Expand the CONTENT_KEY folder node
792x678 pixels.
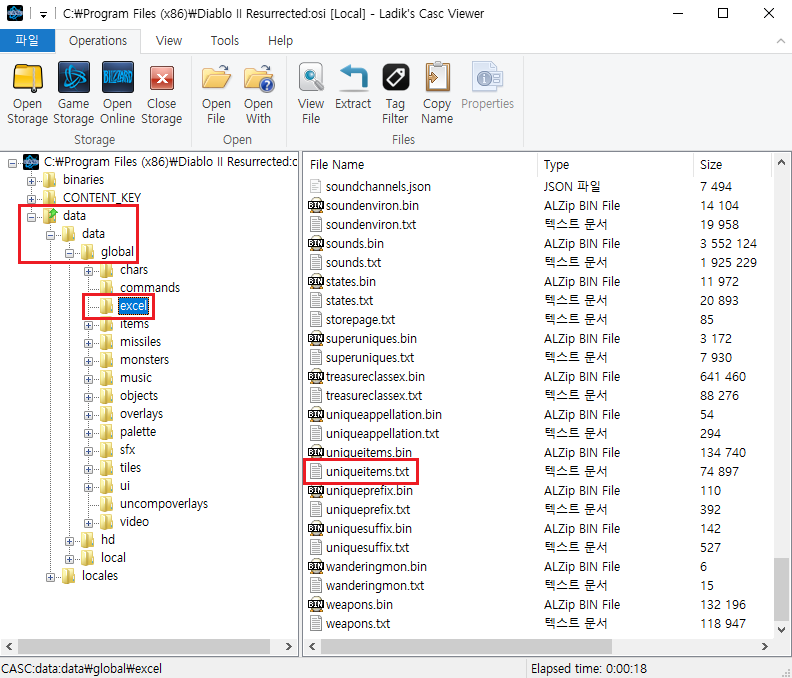point(31,199)
